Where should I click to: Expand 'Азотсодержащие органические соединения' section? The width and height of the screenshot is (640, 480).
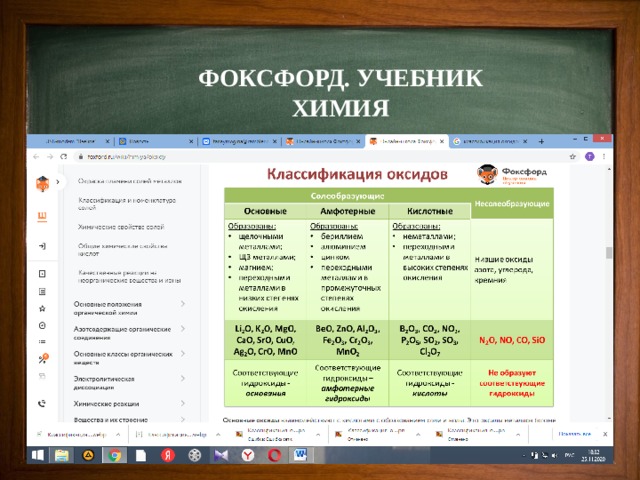182,329
